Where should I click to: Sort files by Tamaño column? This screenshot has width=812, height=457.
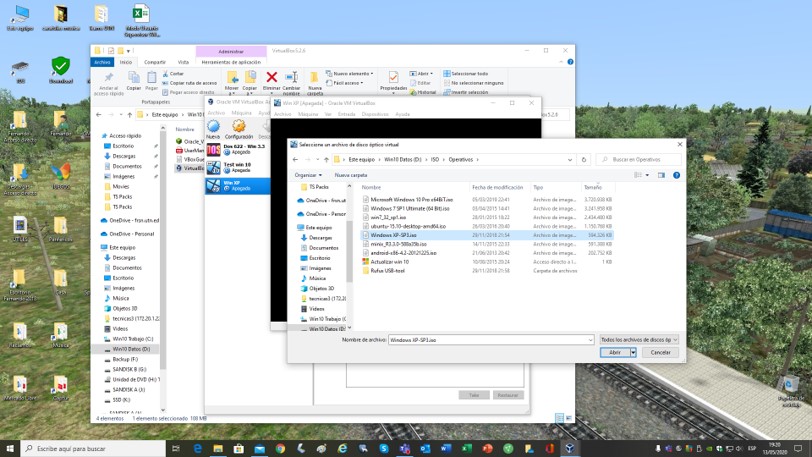click(x=593, y=188)
